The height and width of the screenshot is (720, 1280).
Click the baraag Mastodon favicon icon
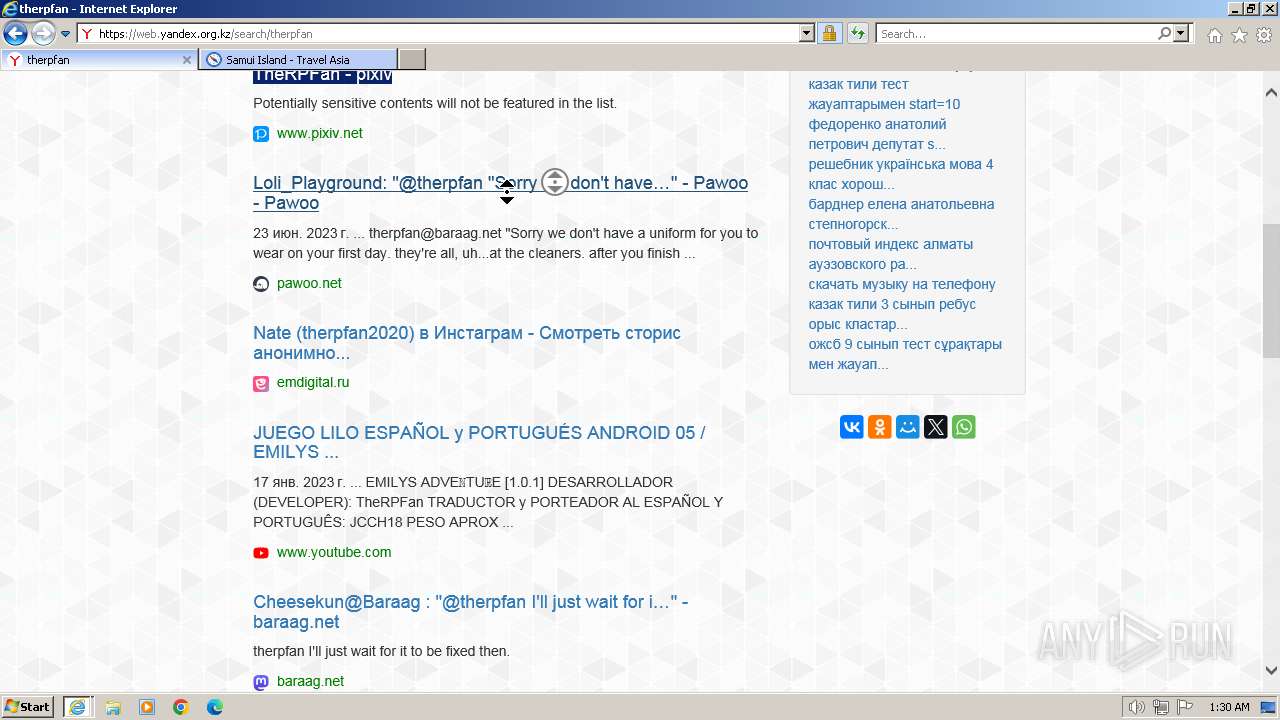[x=261, y=682]
